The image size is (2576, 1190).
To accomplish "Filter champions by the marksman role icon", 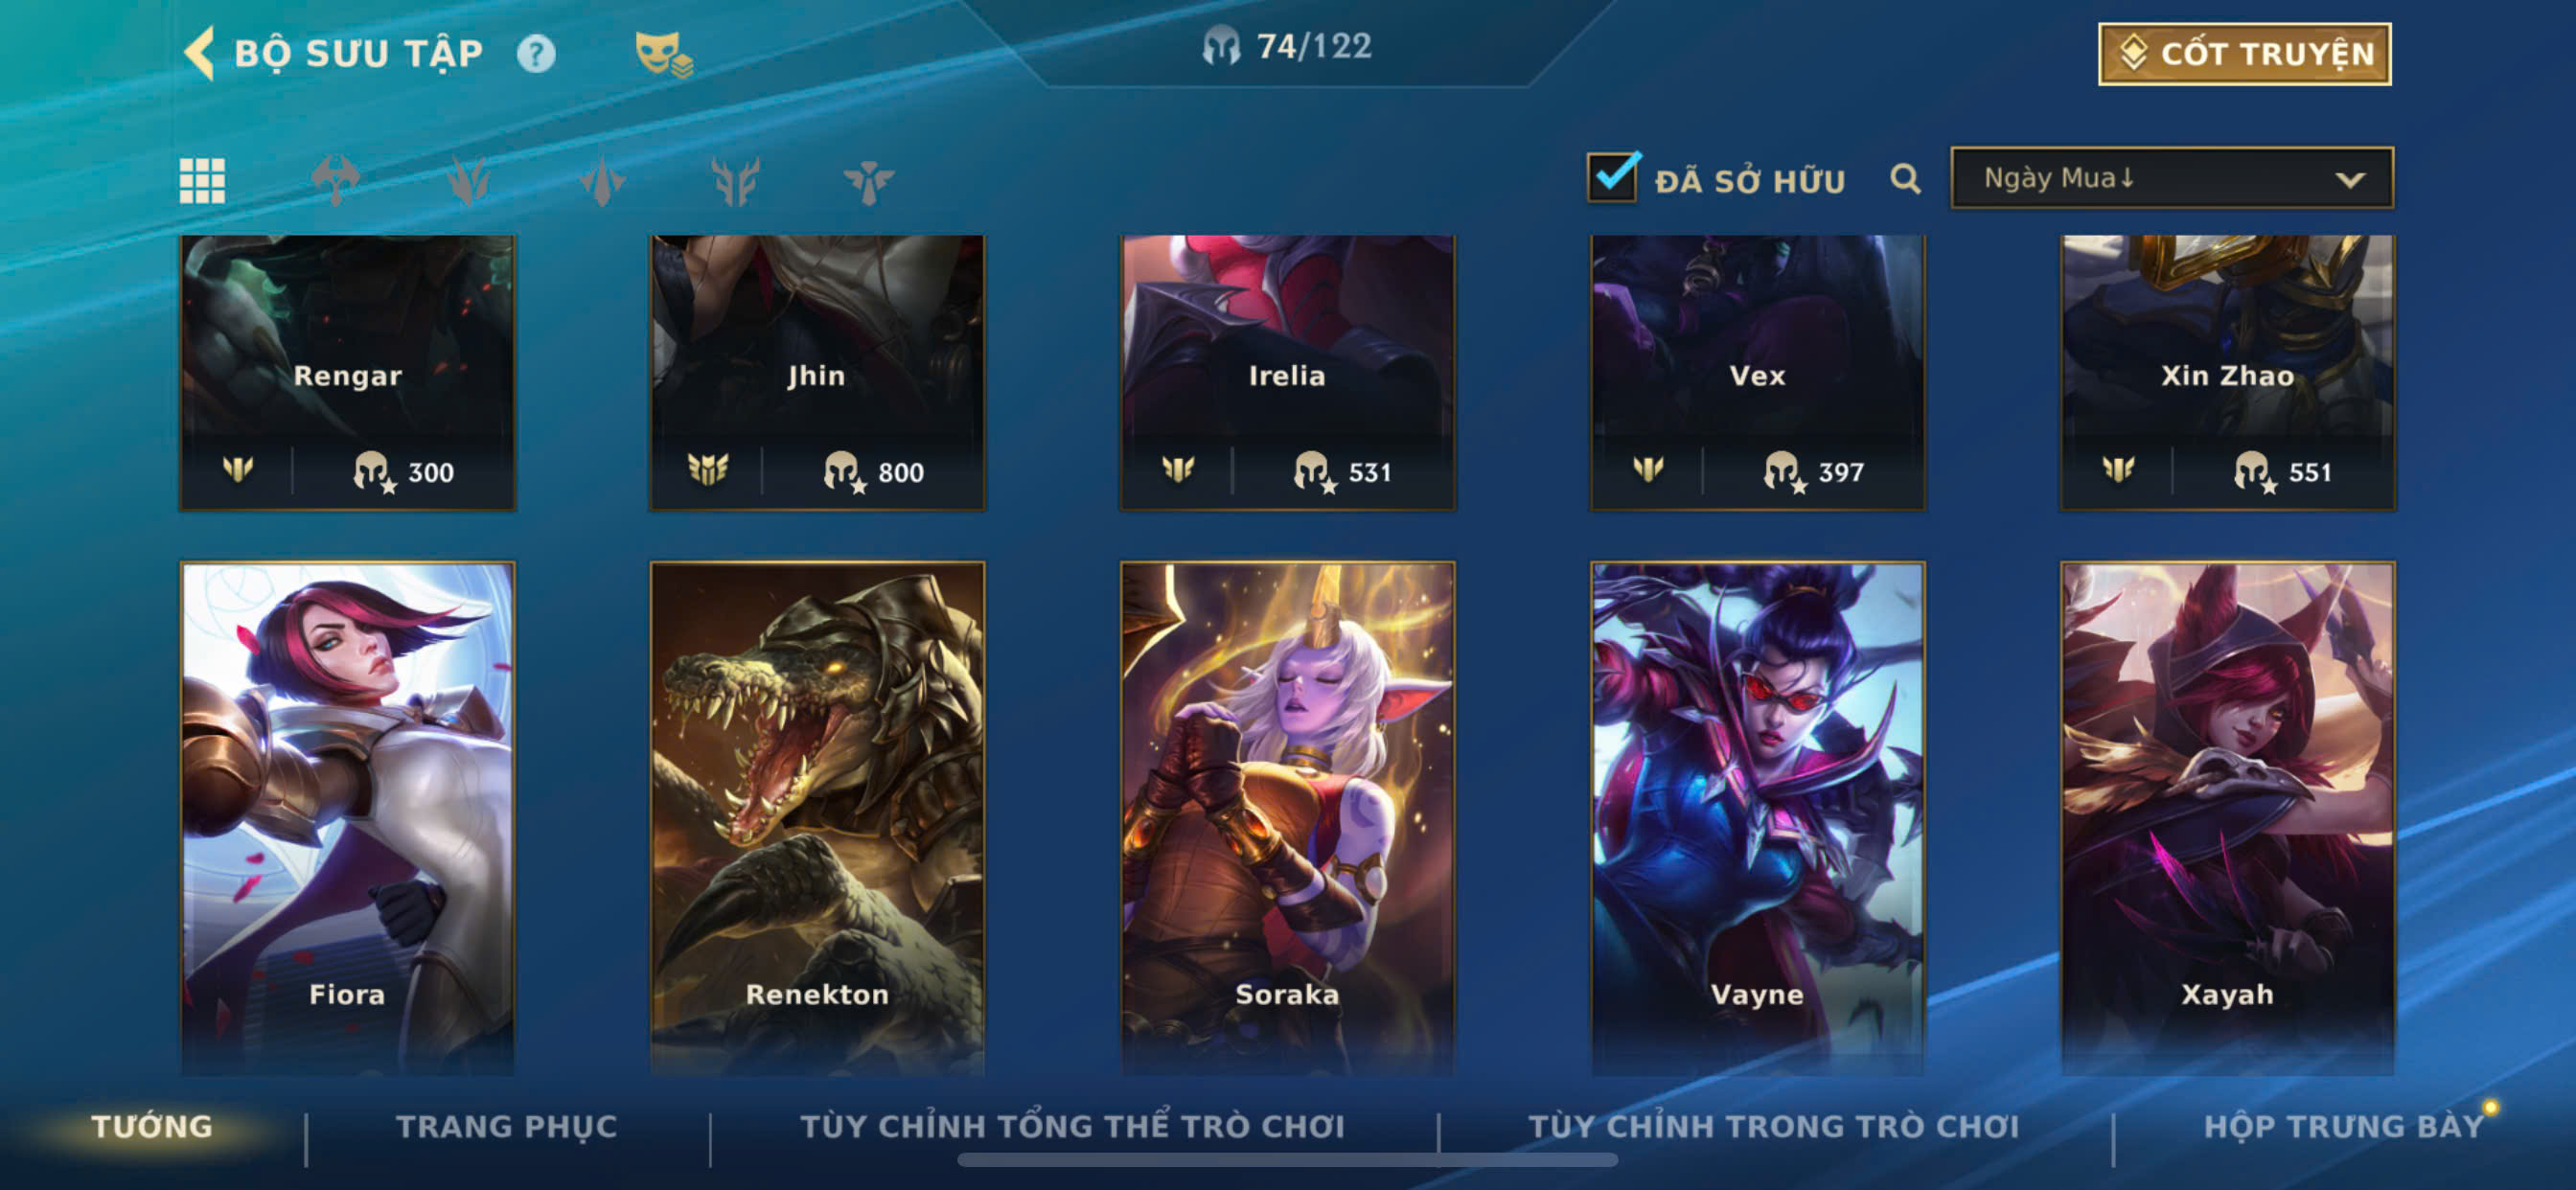I will (x=735, y=181).
